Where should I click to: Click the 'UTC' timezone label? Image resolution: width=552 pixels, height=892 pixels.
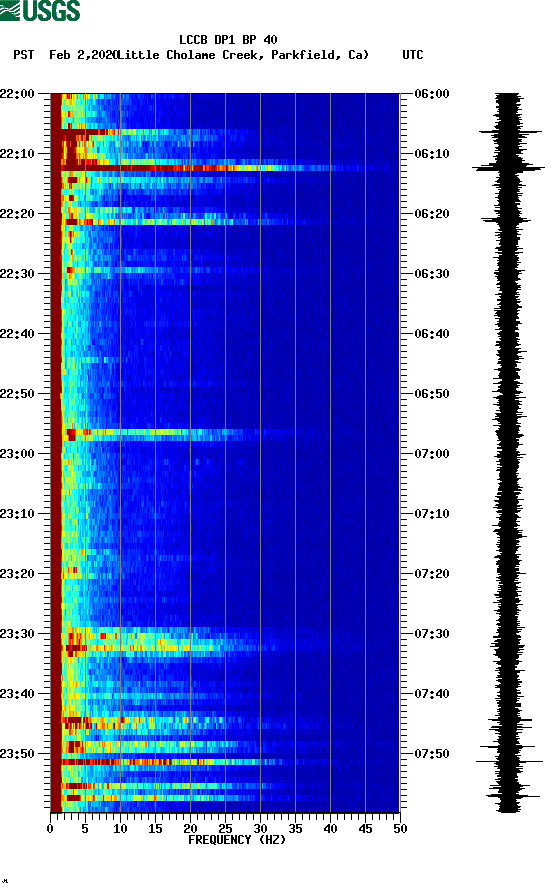click(x=413, y=55)
